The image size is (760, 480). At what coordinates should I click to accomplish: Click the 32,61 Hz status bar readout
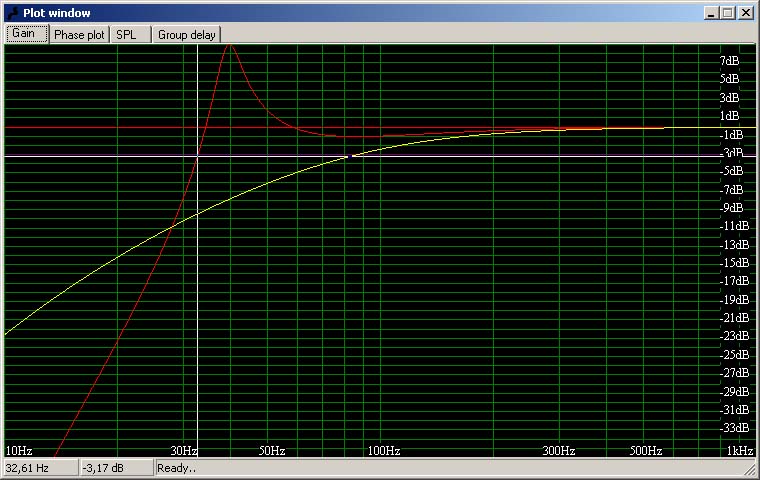[40, 468]
